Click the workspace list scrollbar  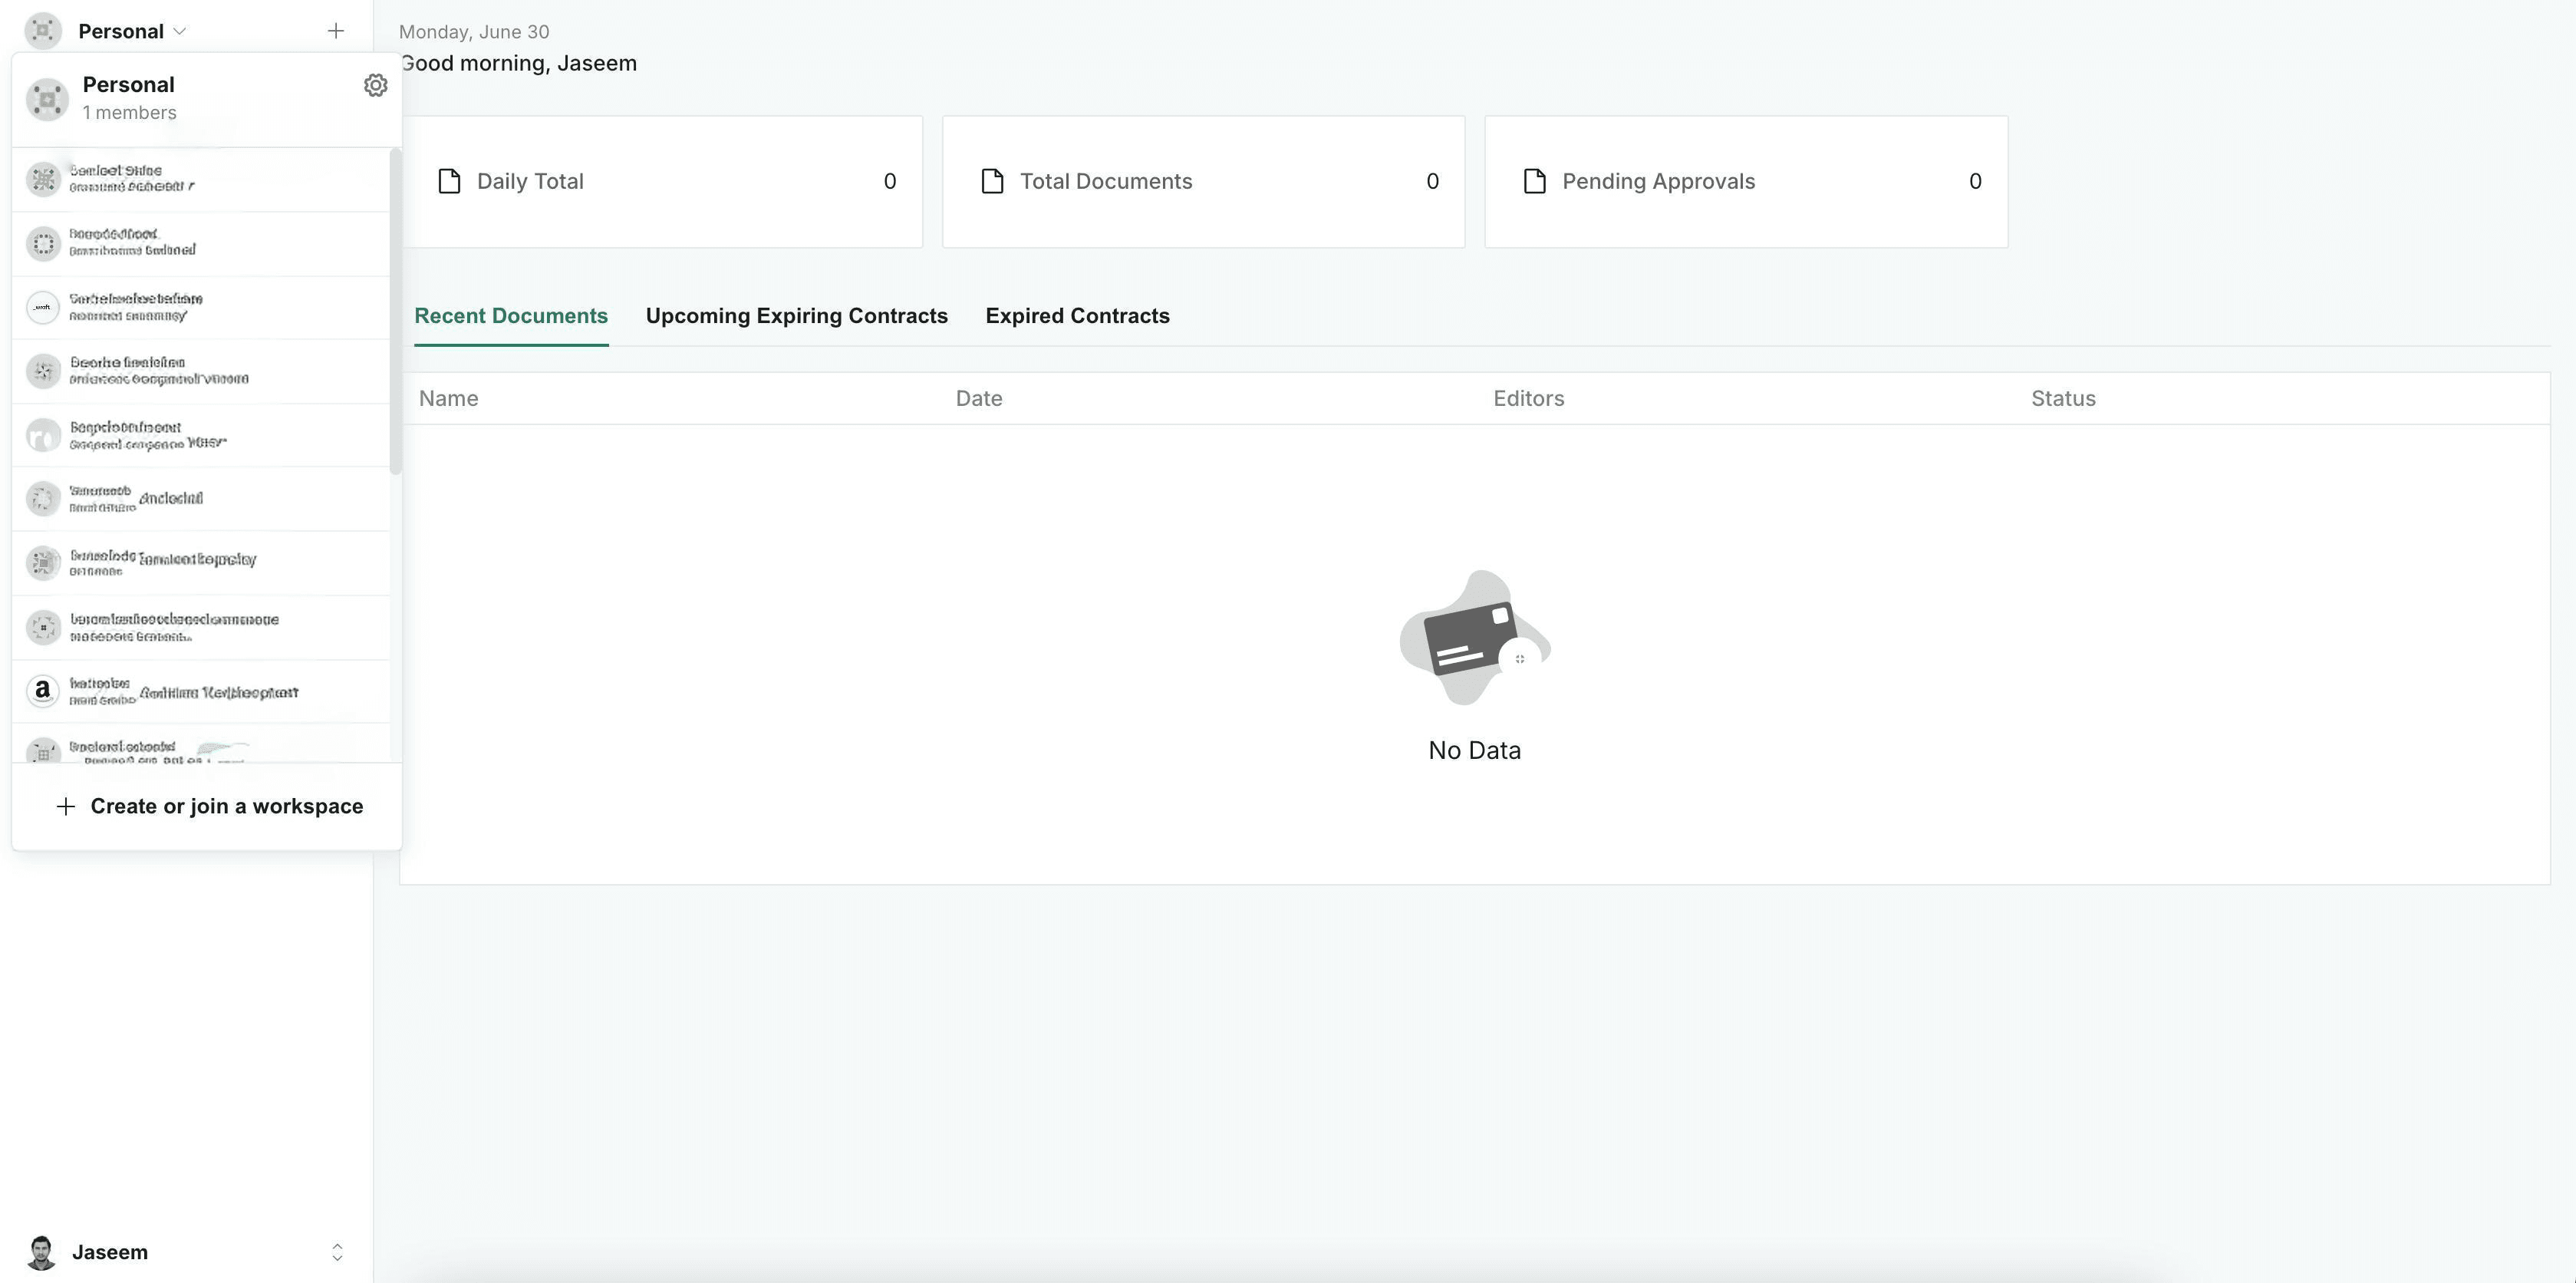coord(396,311)
